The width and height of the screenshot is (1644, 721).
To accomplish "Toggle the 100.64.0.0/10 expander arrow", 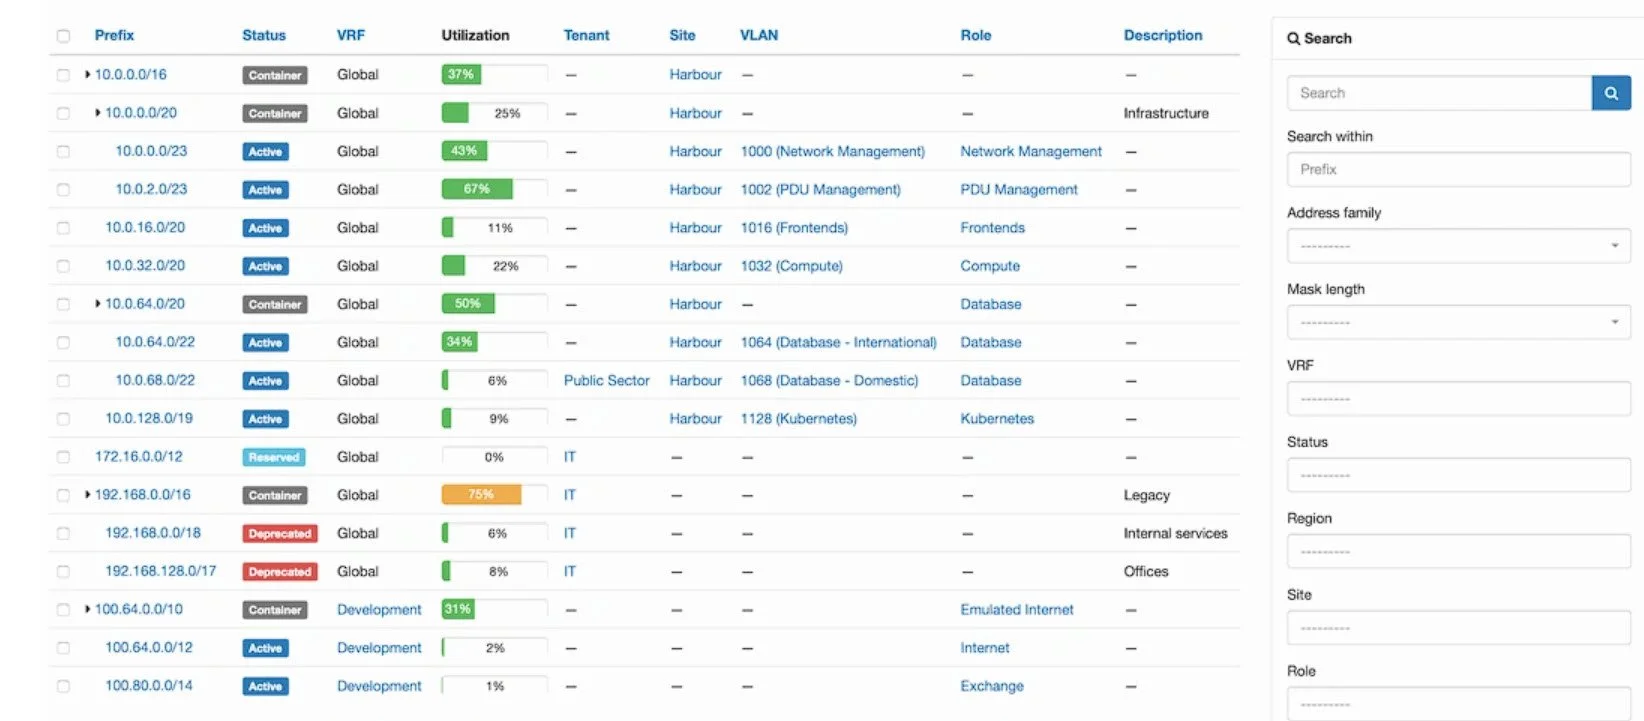I will [88, 609].
